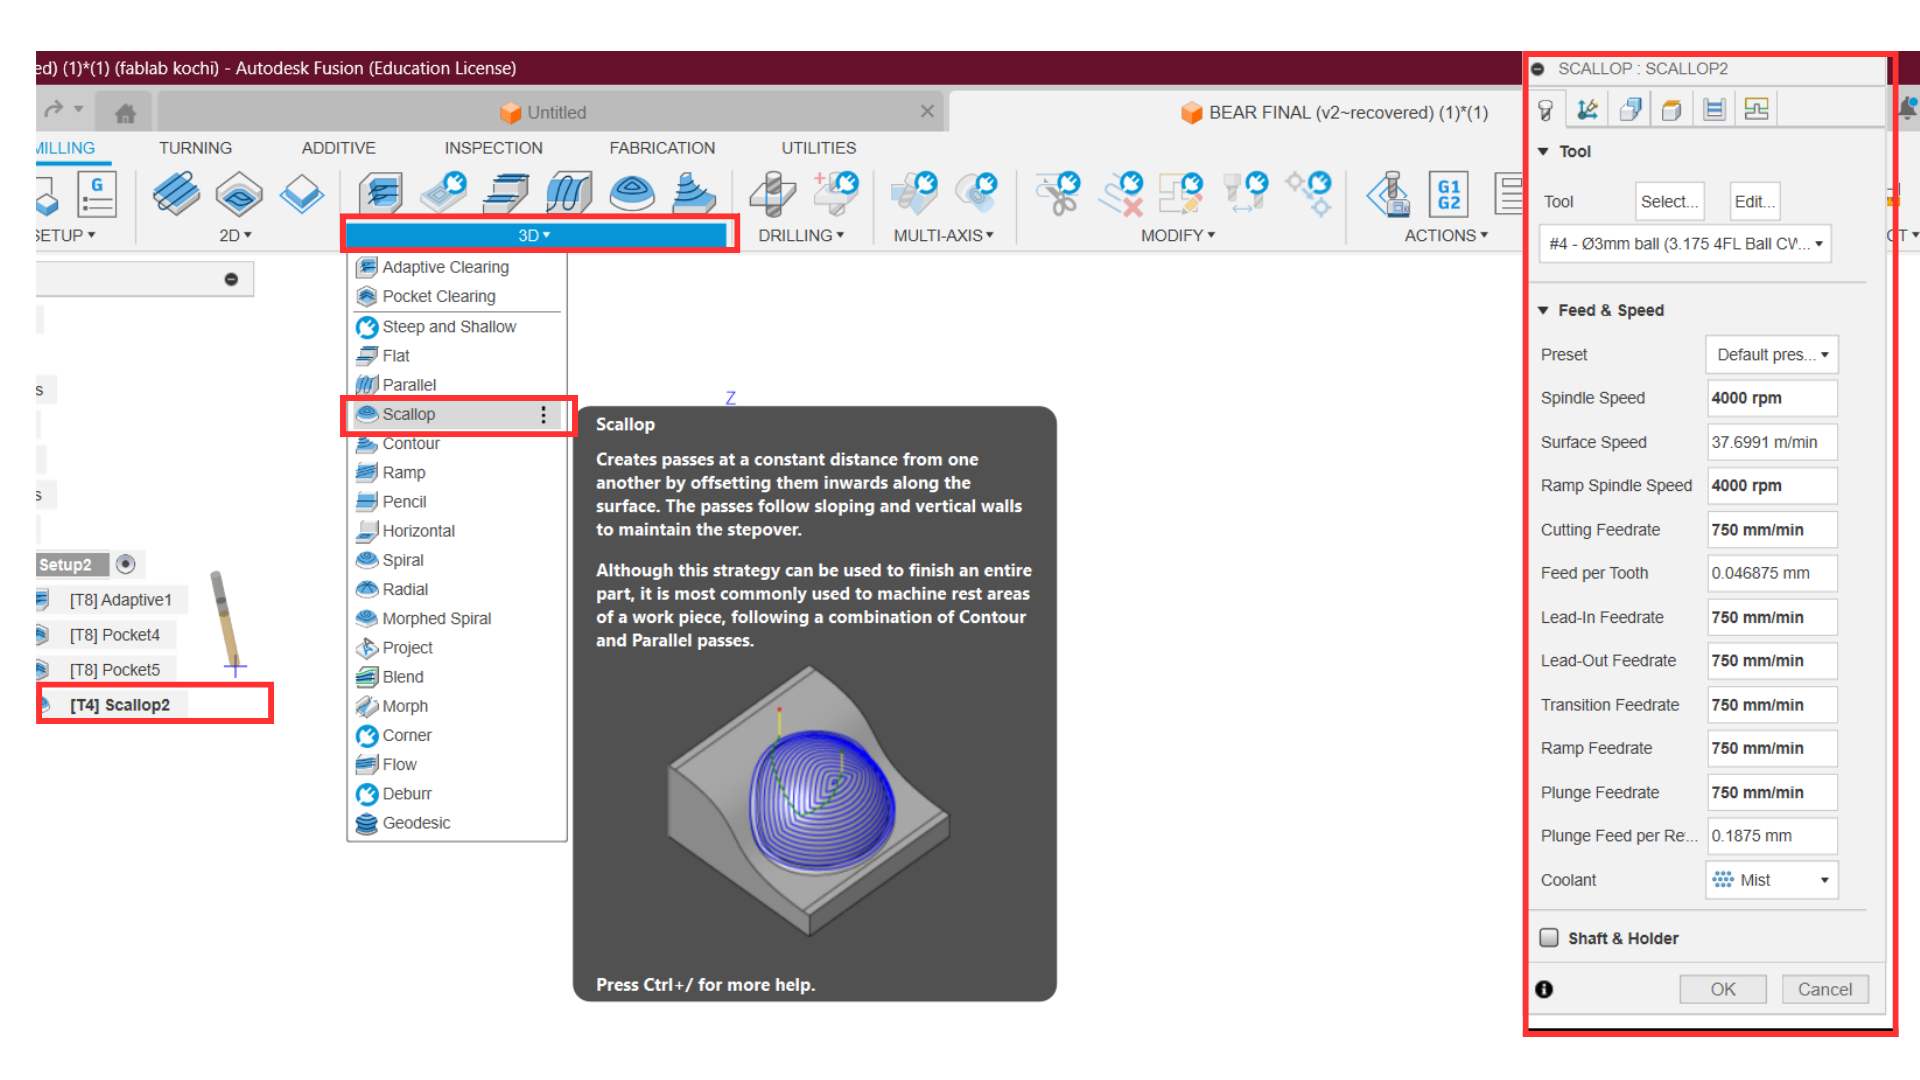Switch to the FABRICATION ribbon tab
The width and height of the screenshot is (1920, 1080).
coord(662,148)
